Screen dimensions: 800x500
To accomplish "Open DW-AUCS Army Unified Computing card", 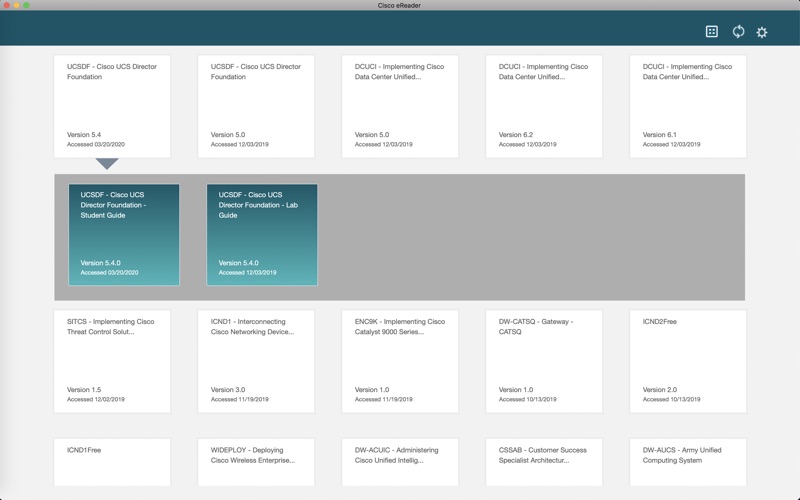I will click(688, 462).
